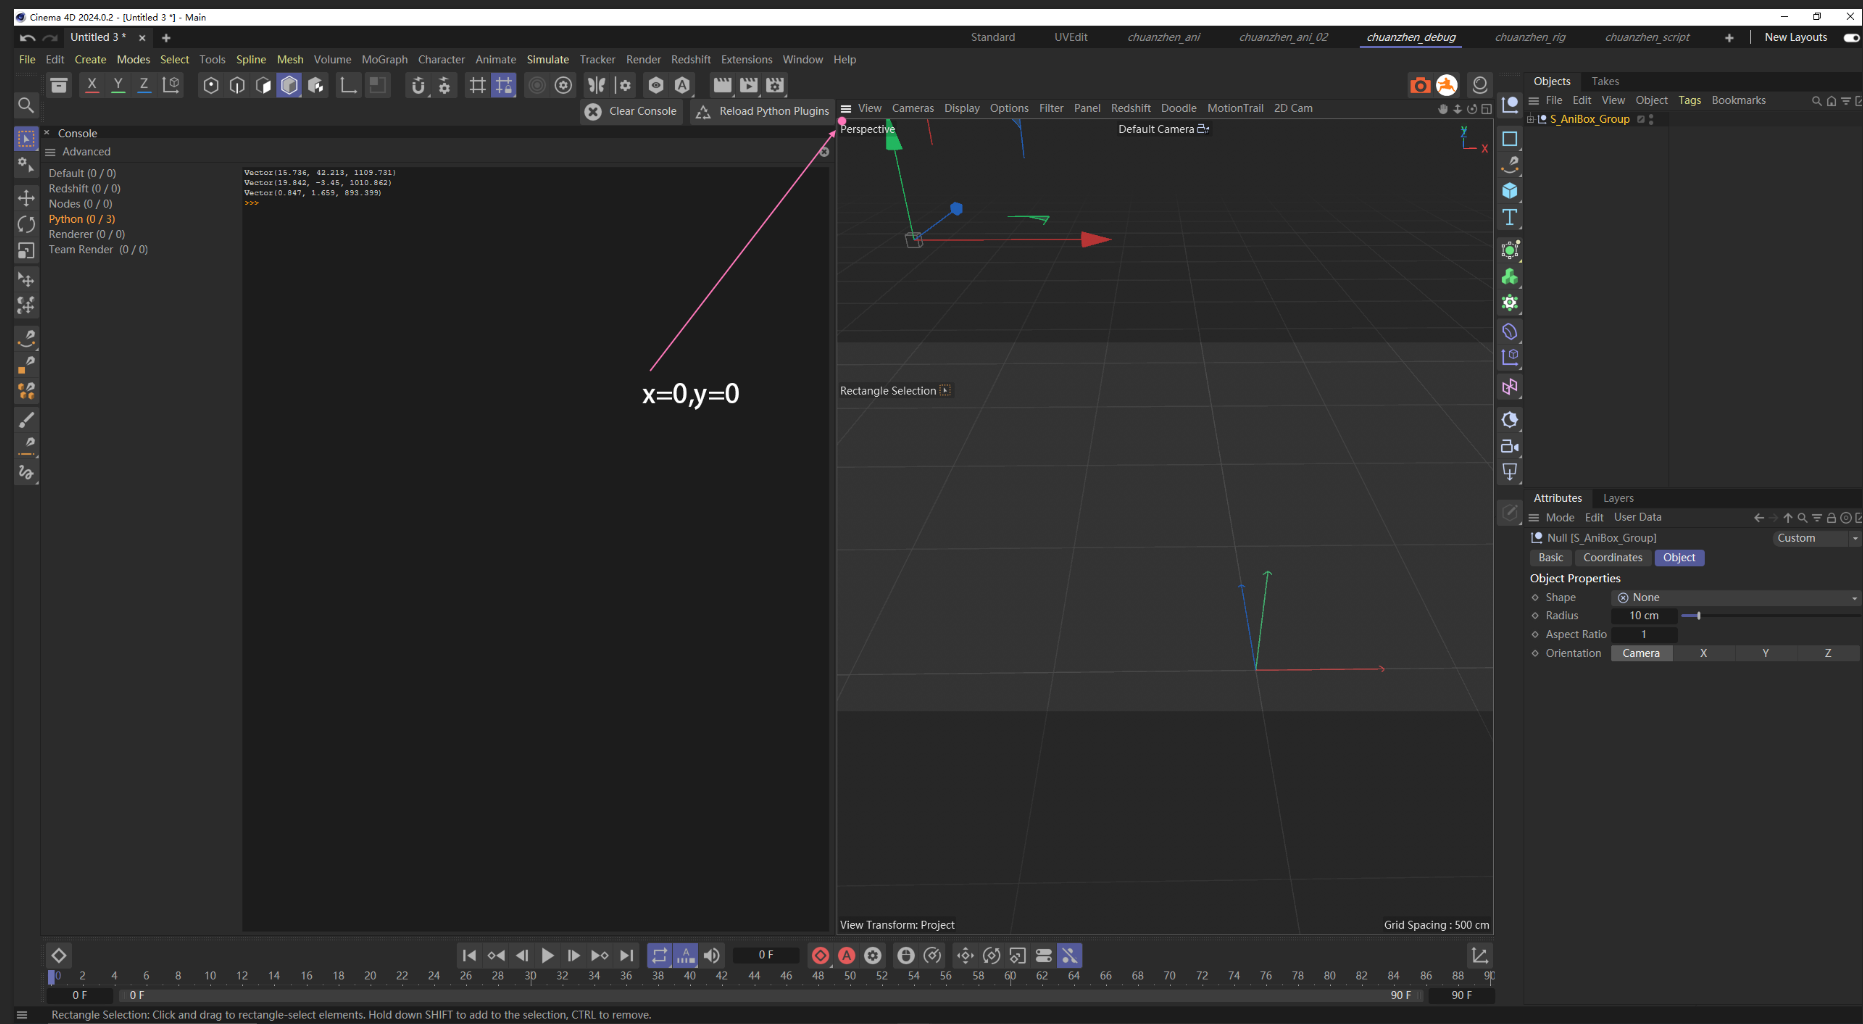Switch to the Coordinates tab

pyautogui.click(x=1612, y=557)
